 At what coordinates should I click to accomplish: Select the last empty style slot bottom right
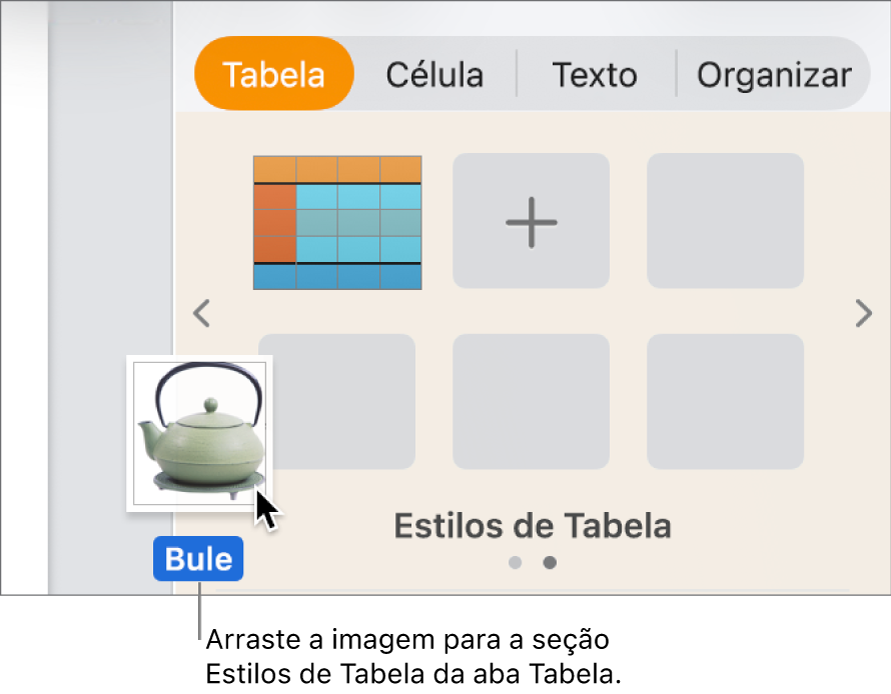click(x=724, y=401)
